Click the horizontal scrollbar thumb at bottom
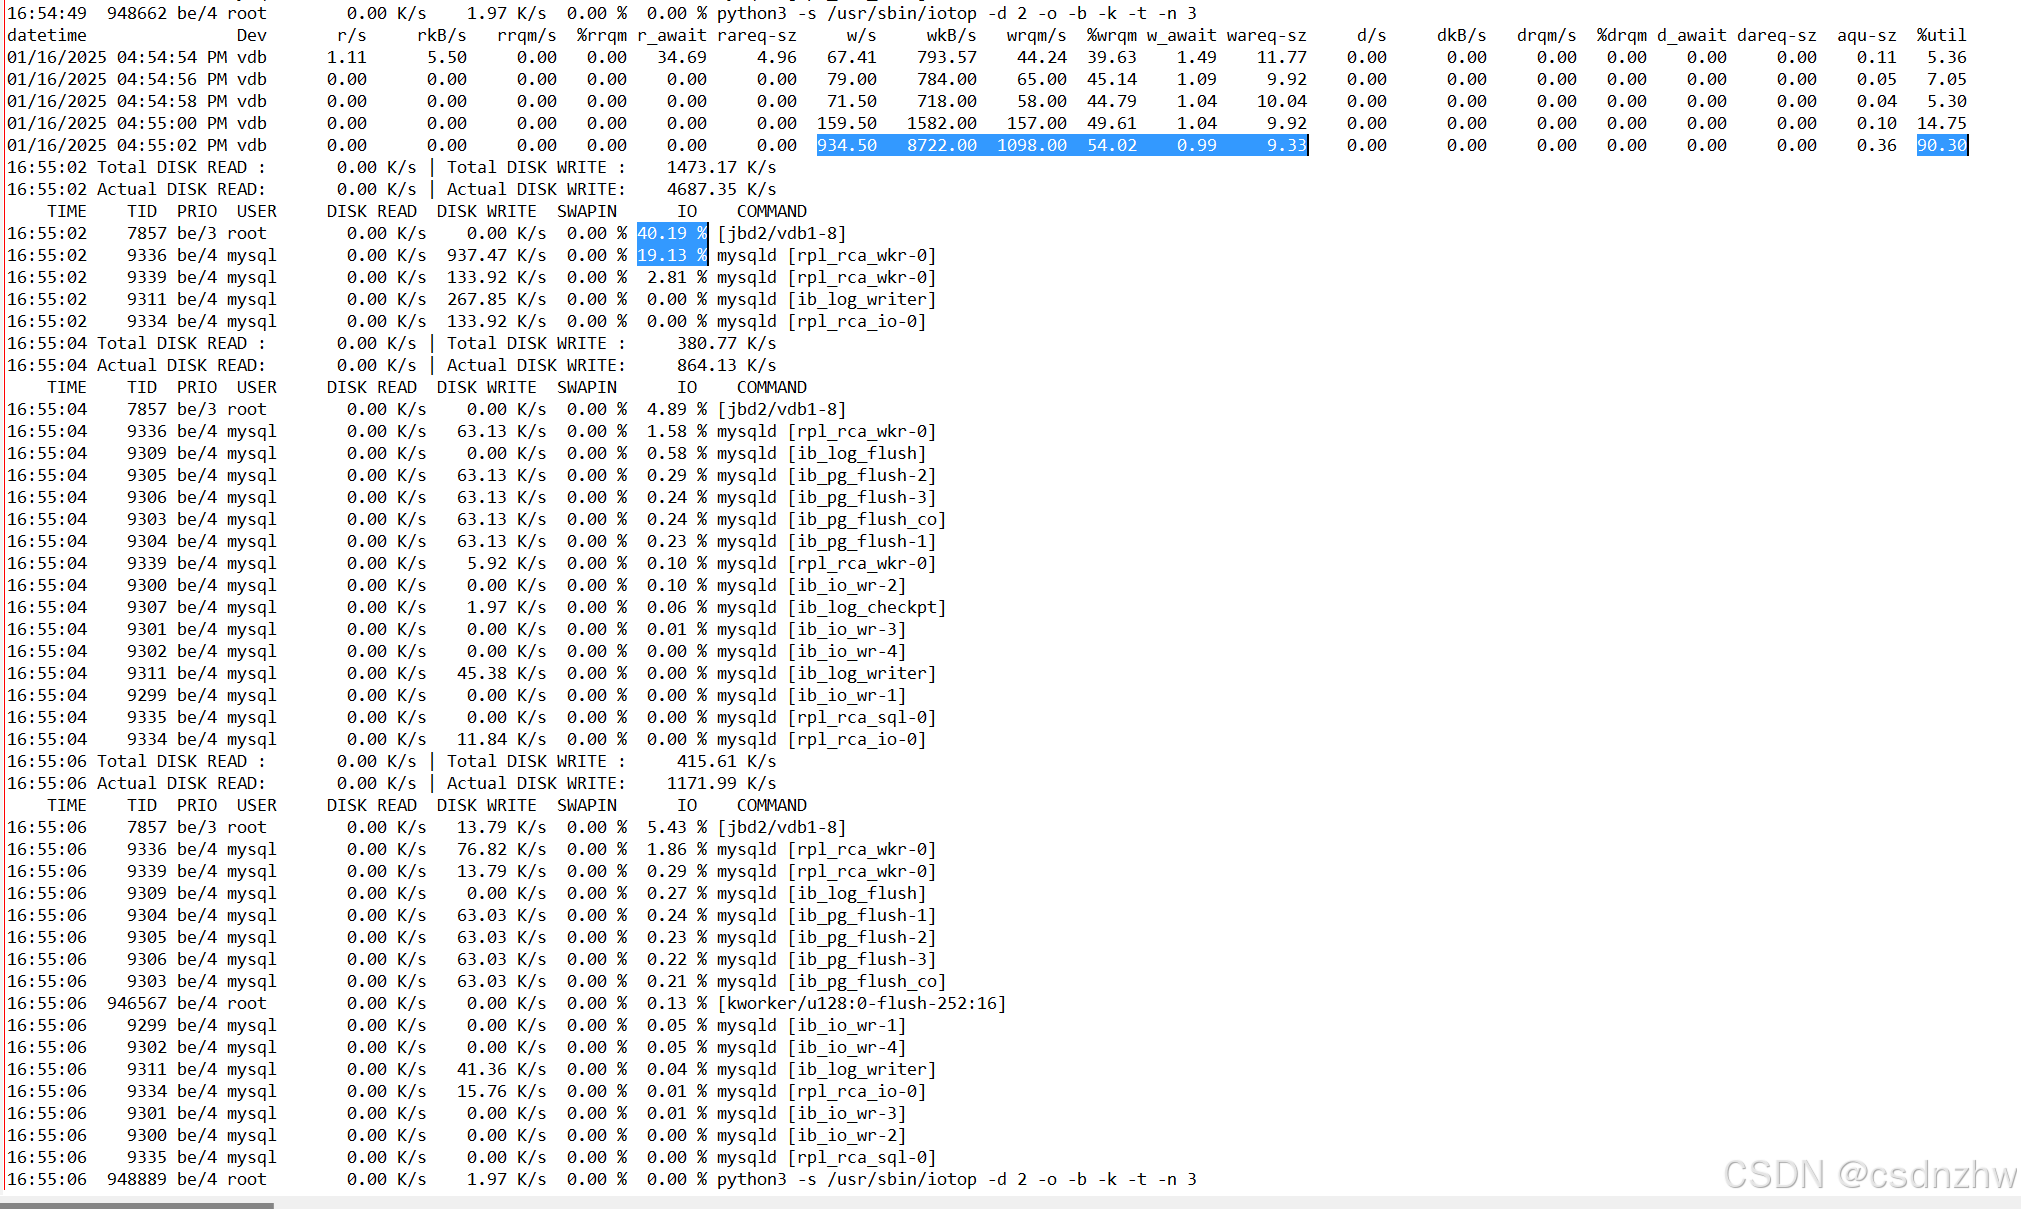Screen dimensions: 2021x1209 tap(137, 1205)
